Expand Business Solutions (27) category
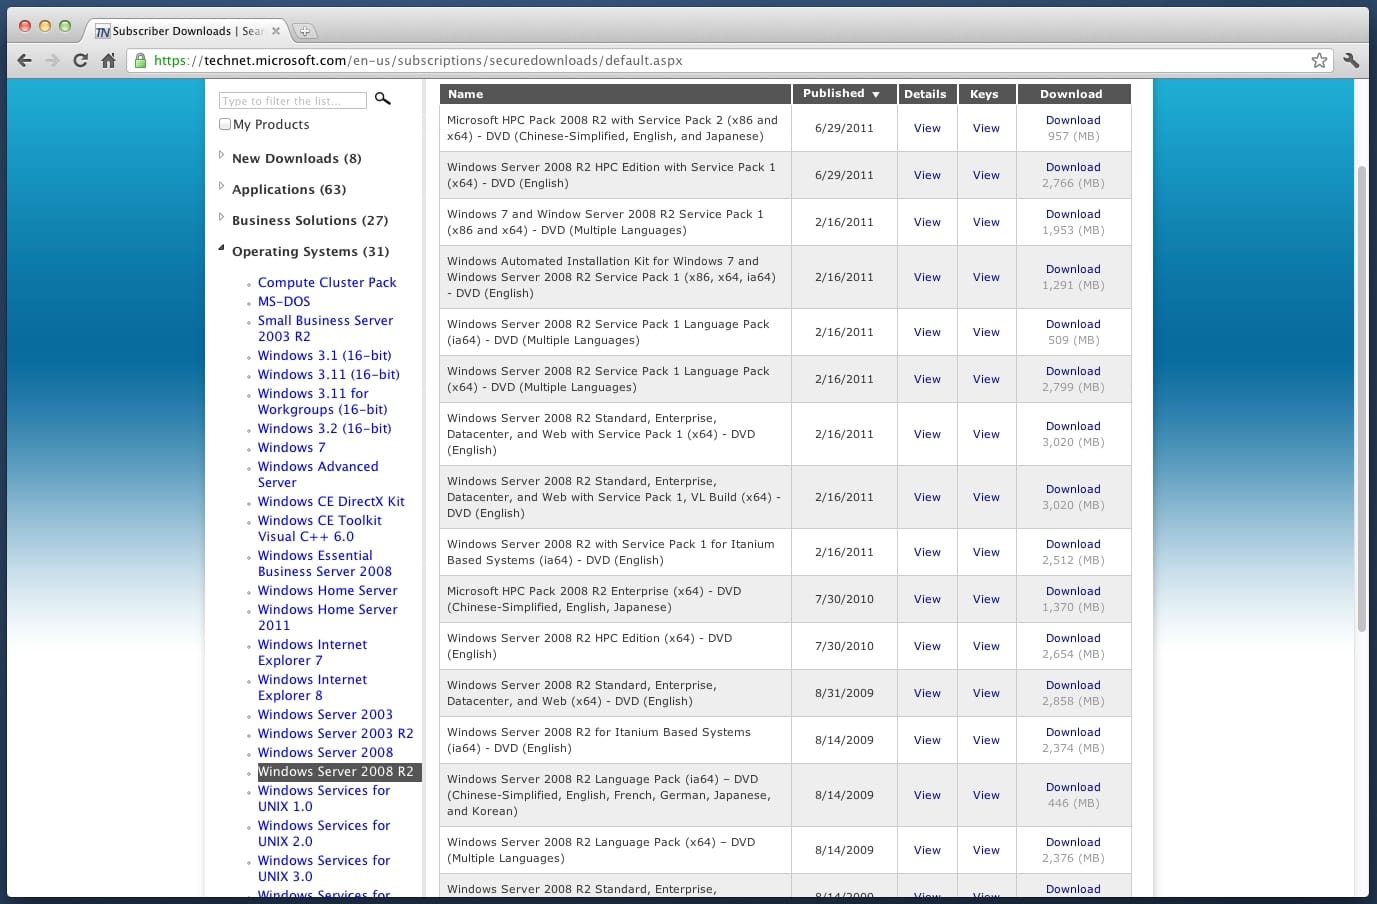 click(221, 217)
